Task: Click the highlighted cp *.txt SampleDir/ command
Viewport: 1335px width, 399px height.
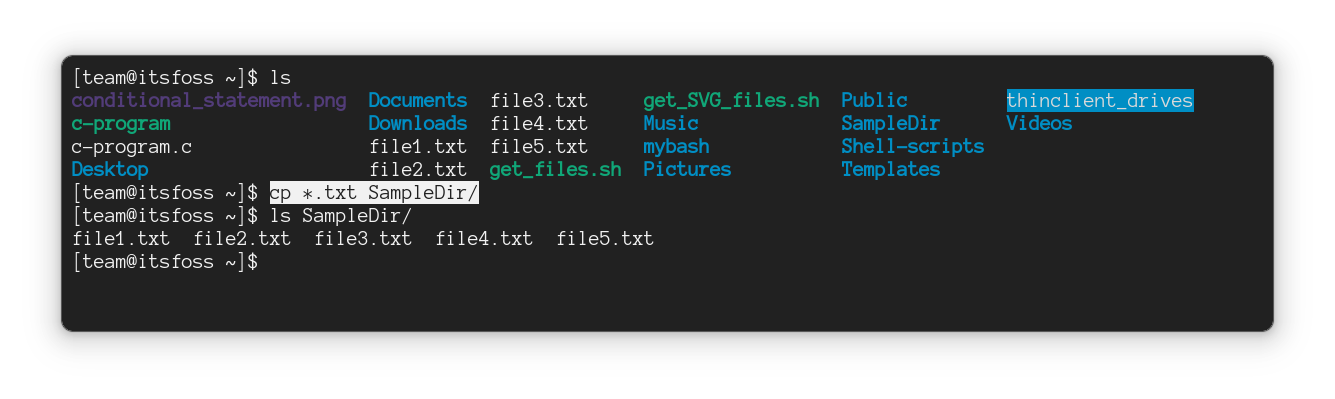Action: 374,193
